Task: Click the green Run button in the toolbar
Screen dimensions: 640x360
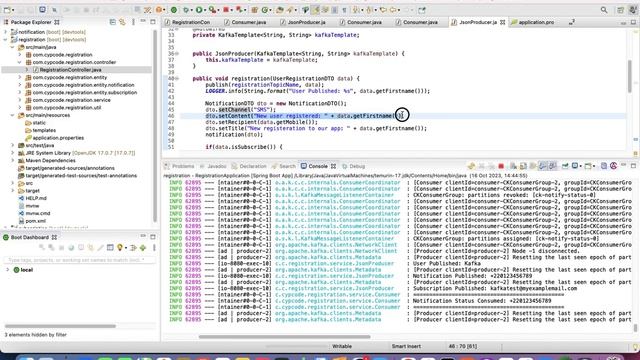Action: [x=200, y=9]
